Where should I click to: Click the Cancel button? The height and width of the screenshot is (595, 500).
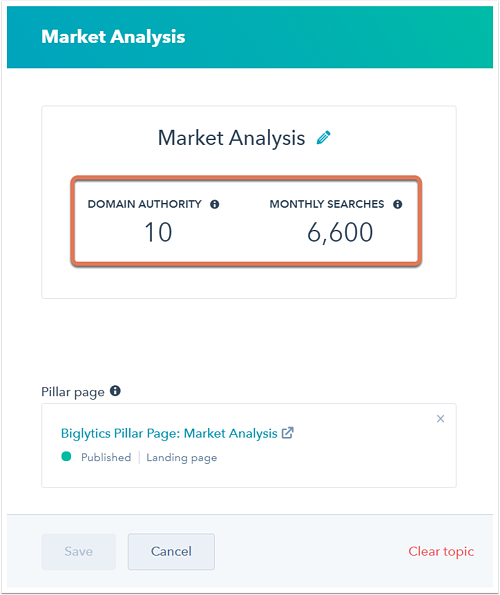[x=171, y=551]
